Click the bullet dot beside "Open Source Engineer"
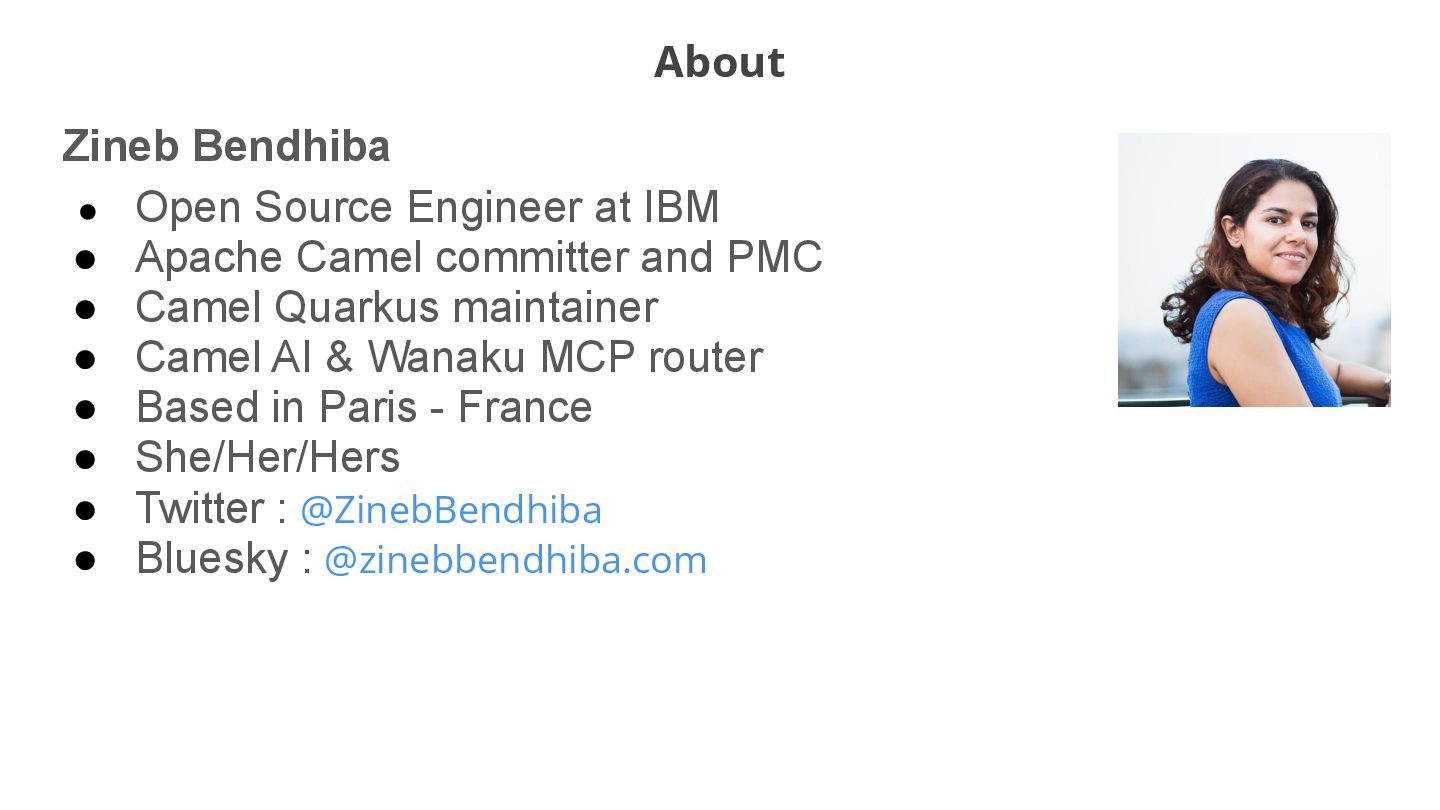Viewport: 1440px width, 810px height. (87, 211)
